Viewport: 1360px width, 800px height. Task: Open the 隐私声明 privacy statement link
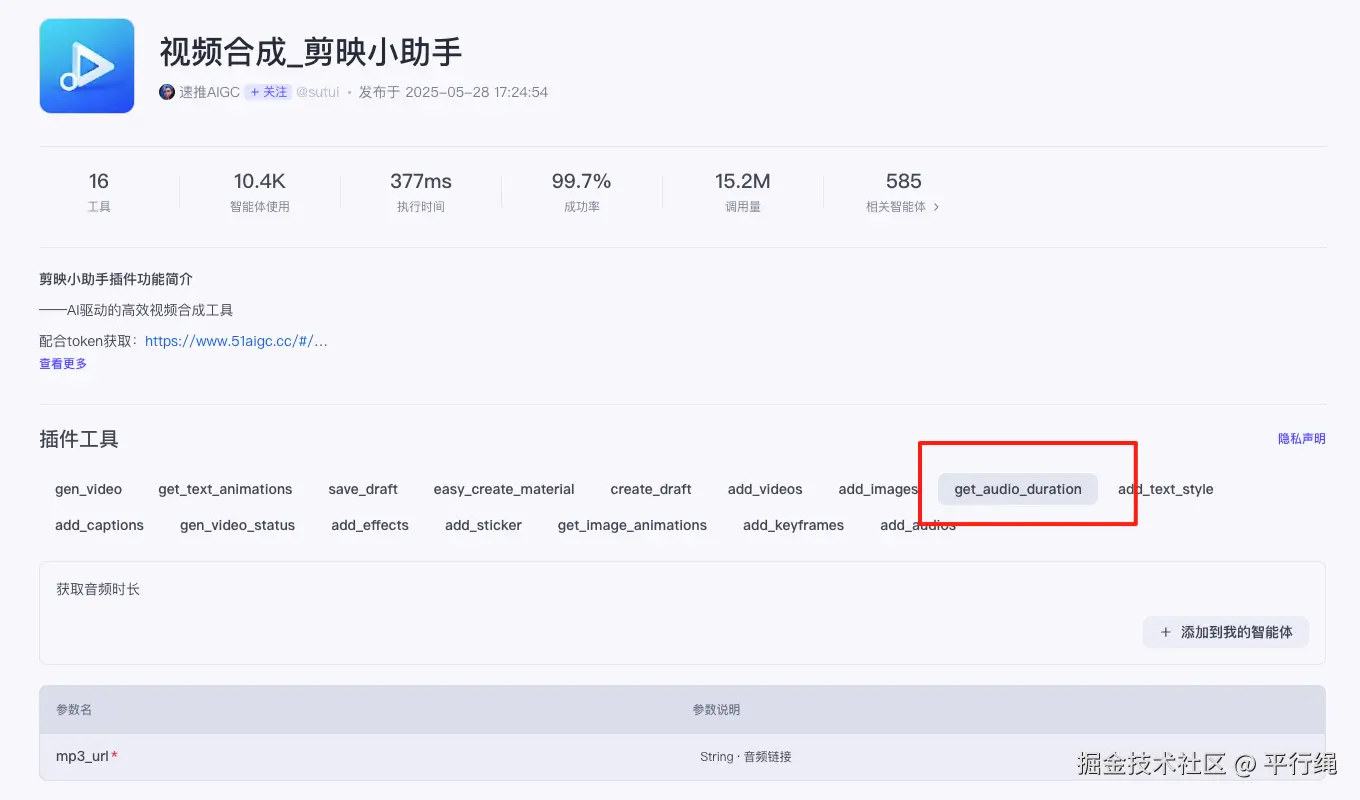point(1302,439)
